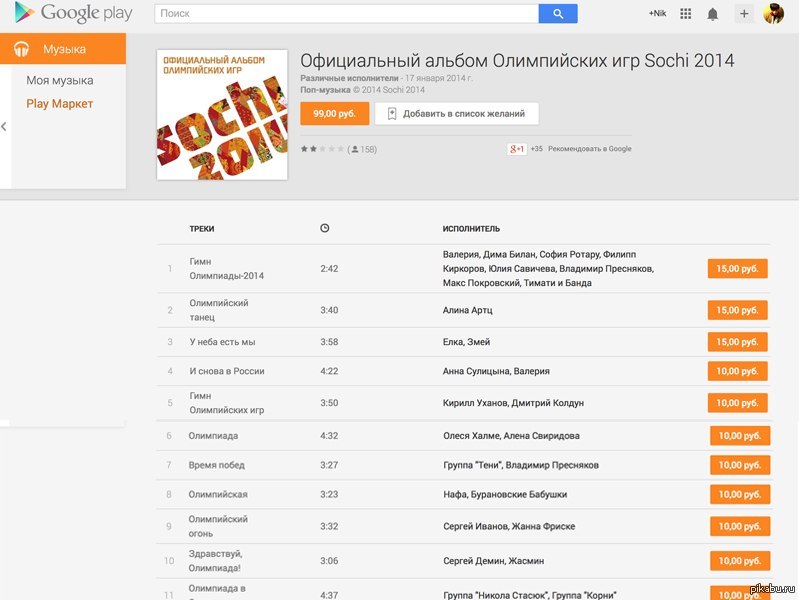The height and width of the screenshot is (600, 800).
Task: Open the user profile avatar
Action: (x=773, y=14)
